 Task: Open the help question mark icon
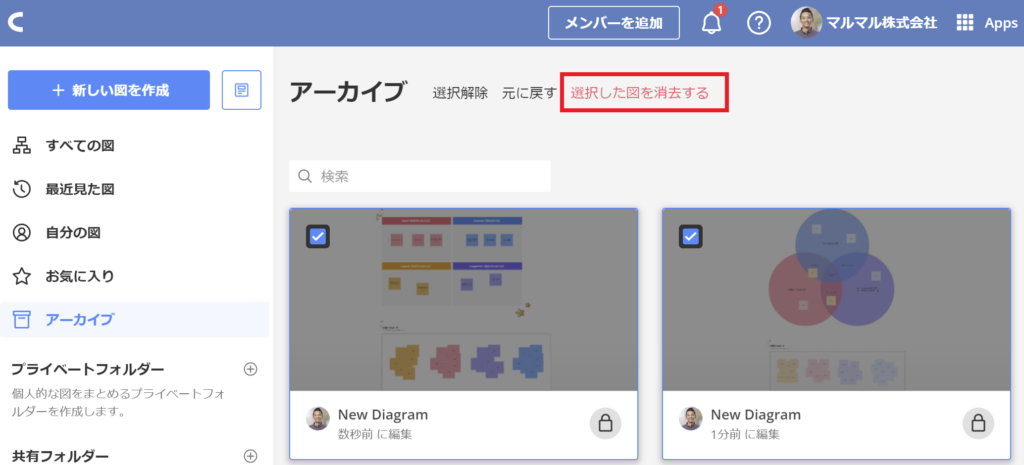pyautogui.click(x=759, y=23)
